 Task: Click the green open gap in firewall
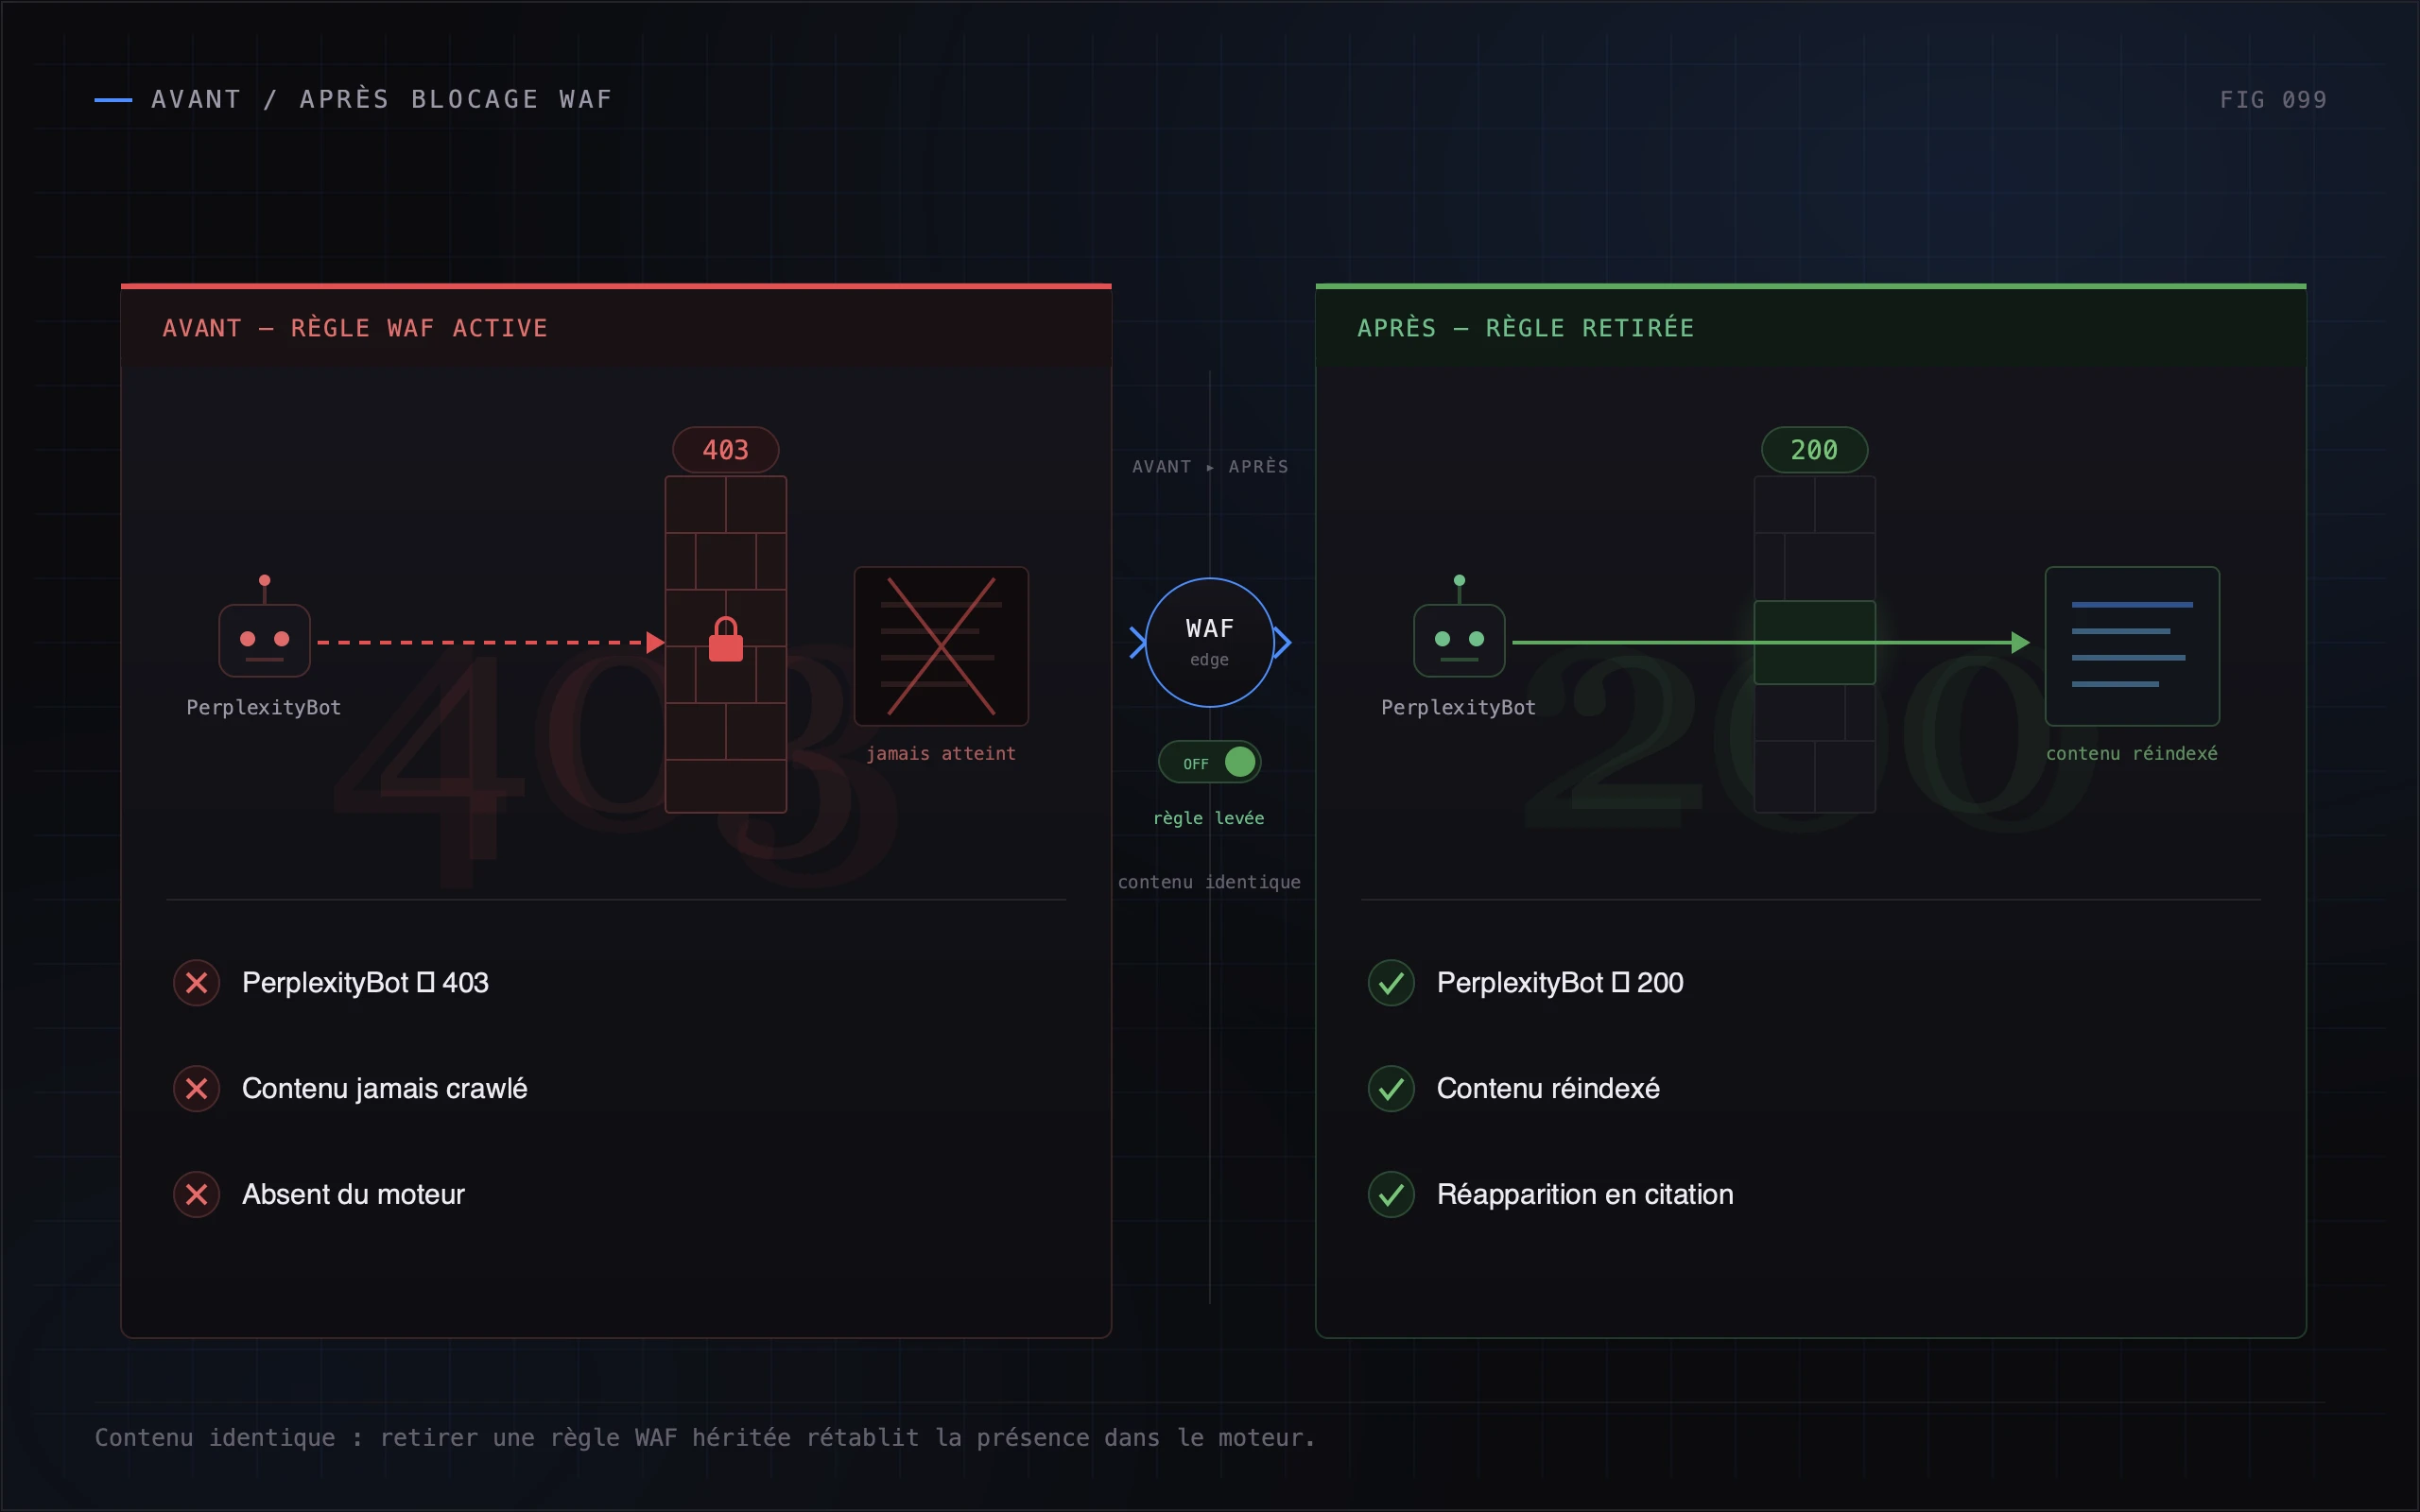point(1815,642)
